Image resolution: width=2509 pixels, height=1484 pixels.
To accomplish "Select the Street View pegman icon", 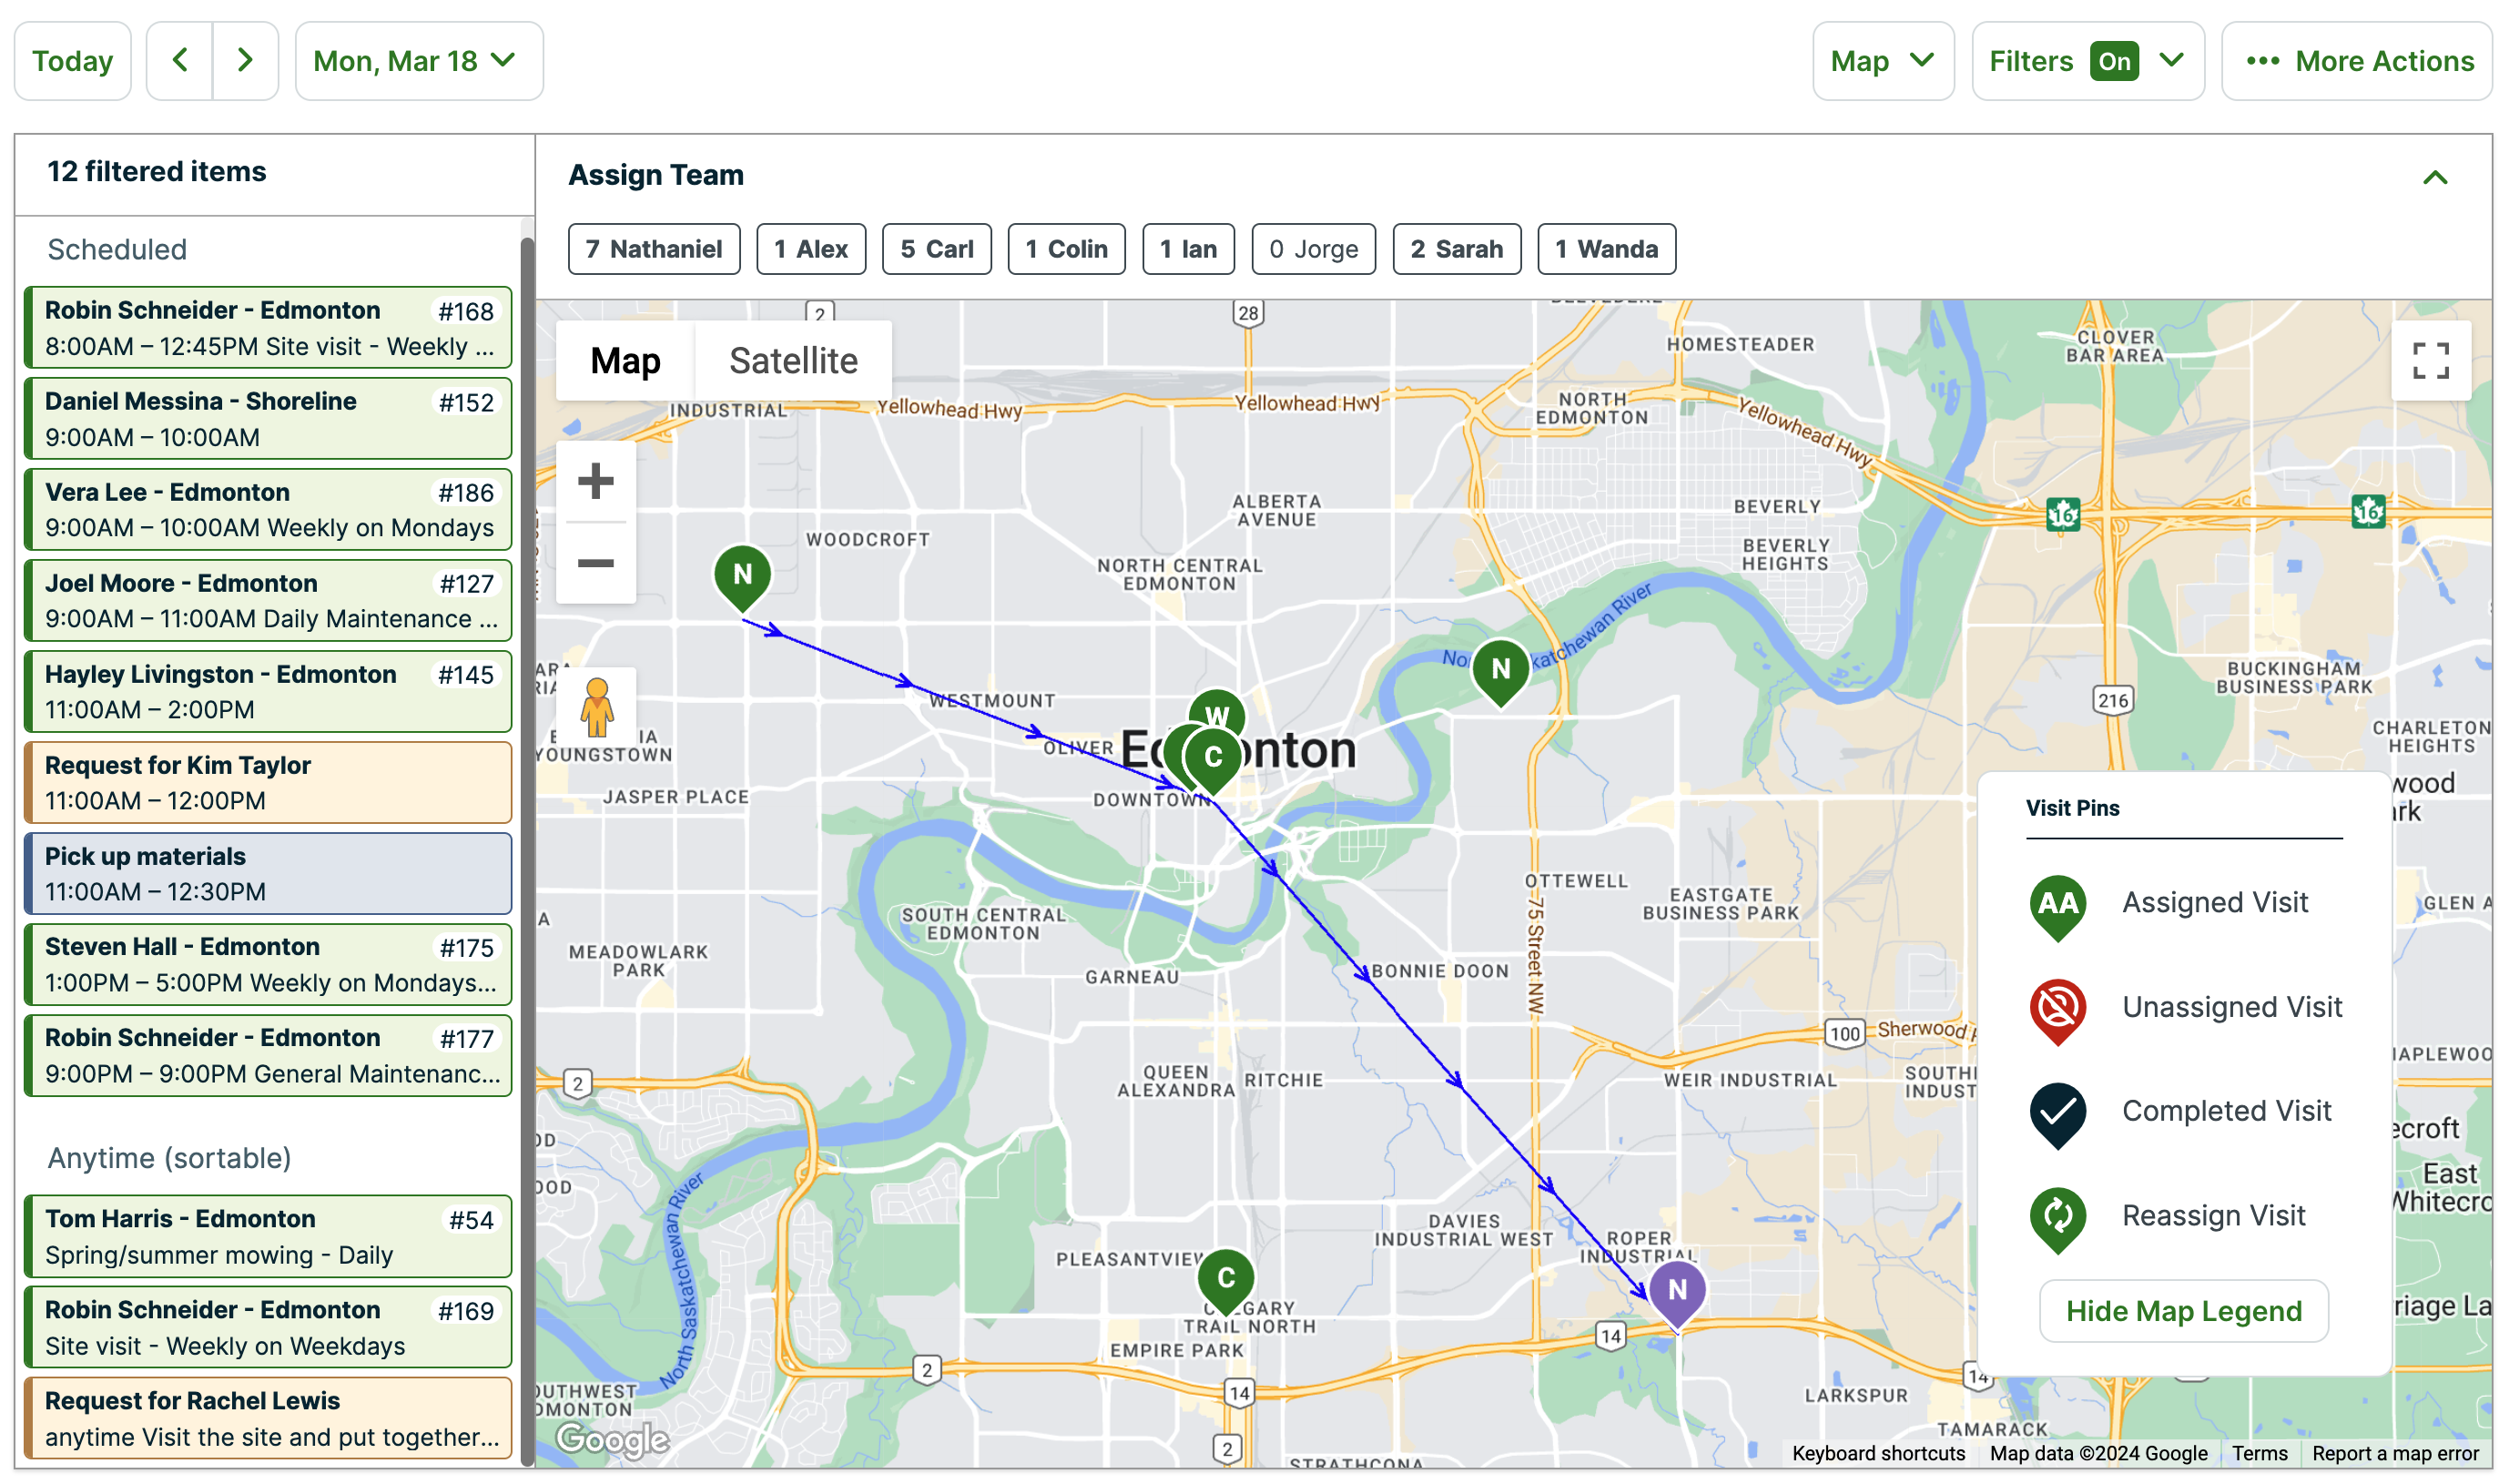I will coord(595,710).
